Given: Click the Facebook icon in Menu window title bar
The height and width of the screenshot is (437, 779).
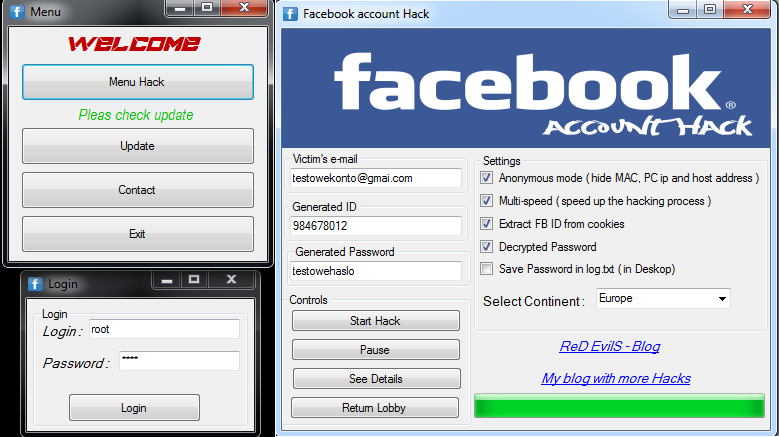Looking at the screenshot, I should (x=16, y=11).
